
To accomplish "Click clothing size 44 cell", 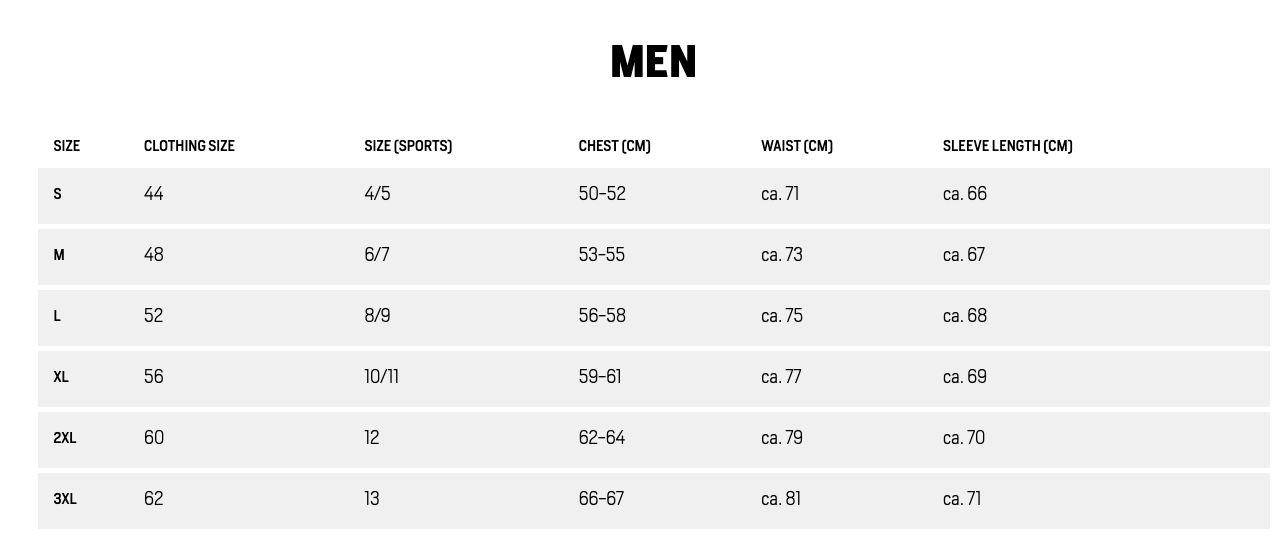I will (x=153, y=194).
